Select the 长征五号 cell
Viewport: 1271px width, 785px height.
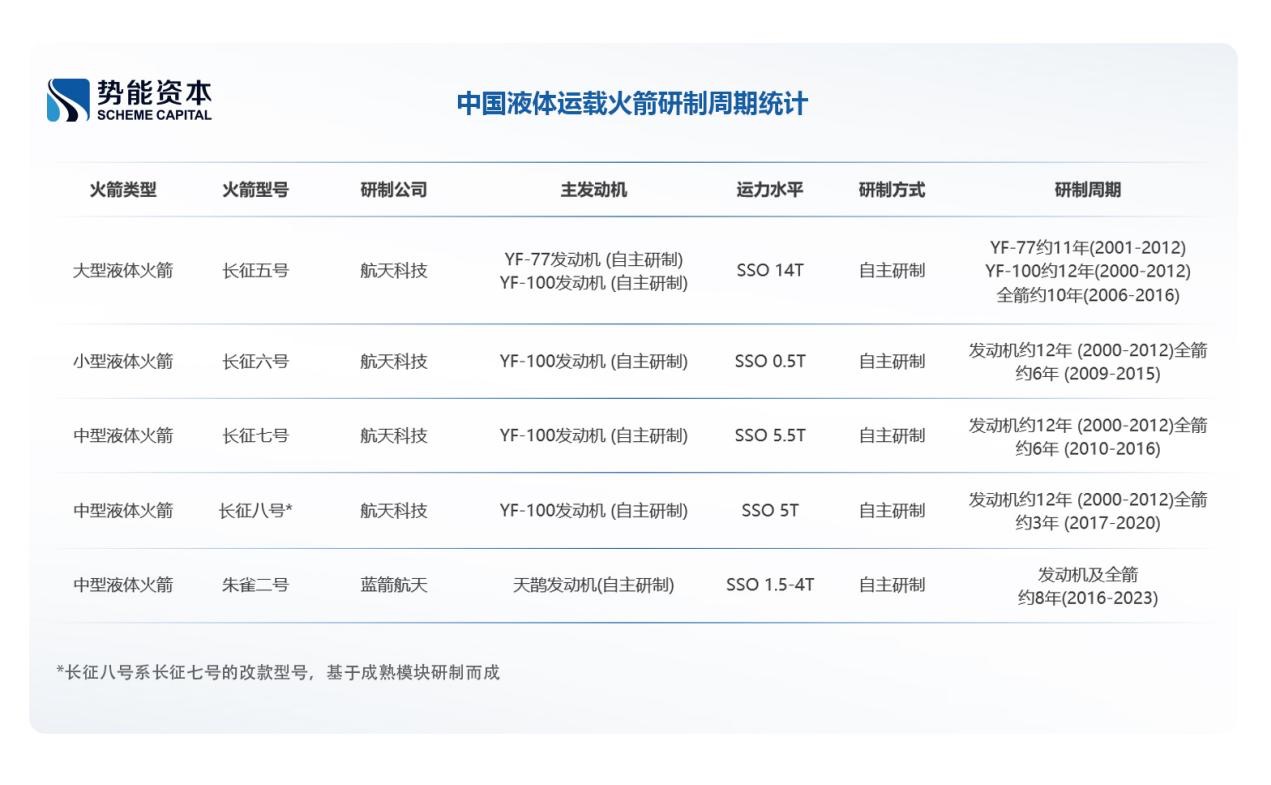tap(256, 270)
